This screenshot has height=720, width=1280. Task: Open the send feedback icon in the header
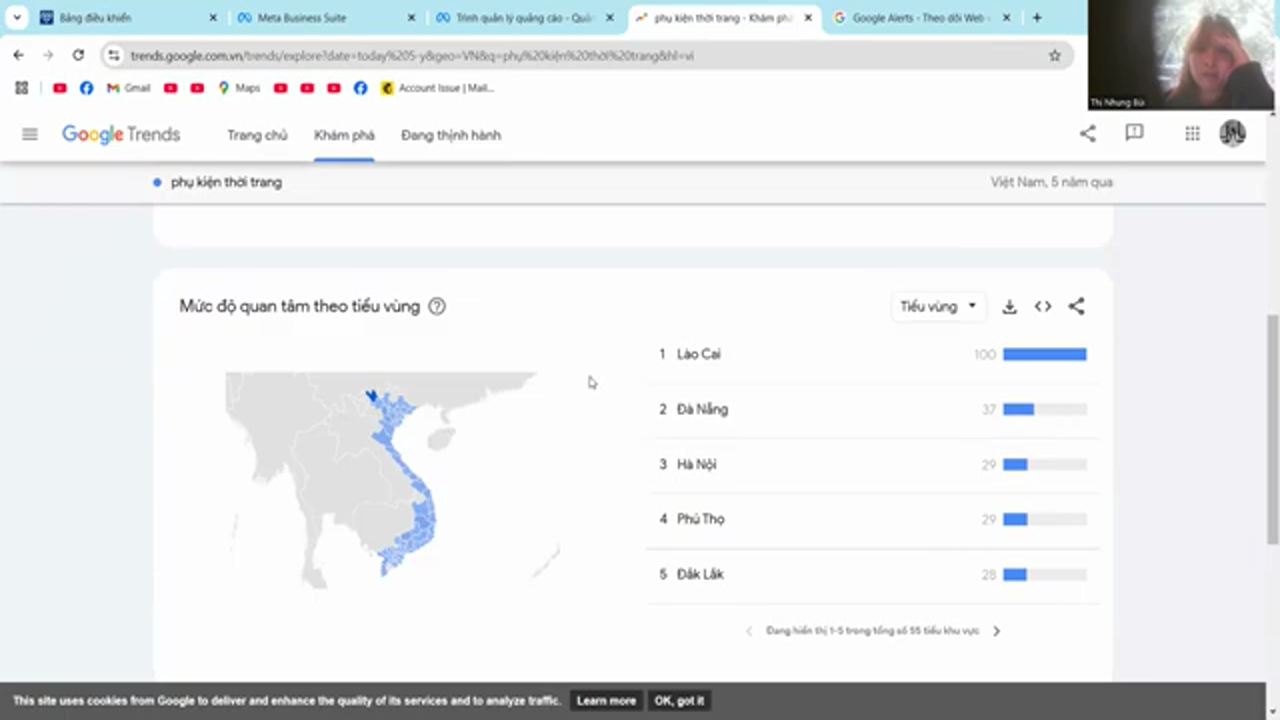pos(1134,133)
